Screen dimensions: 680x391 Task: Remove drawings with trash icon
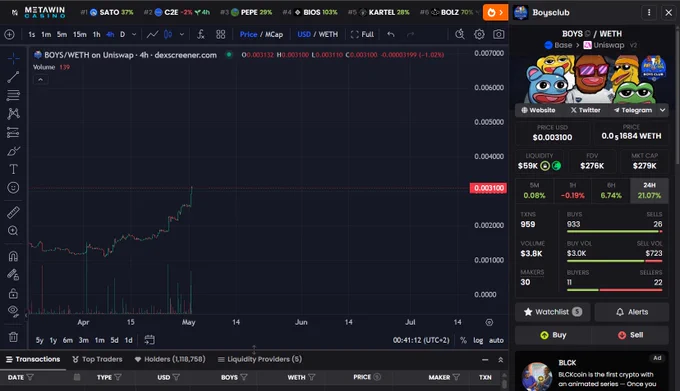[x=13, y=337]
